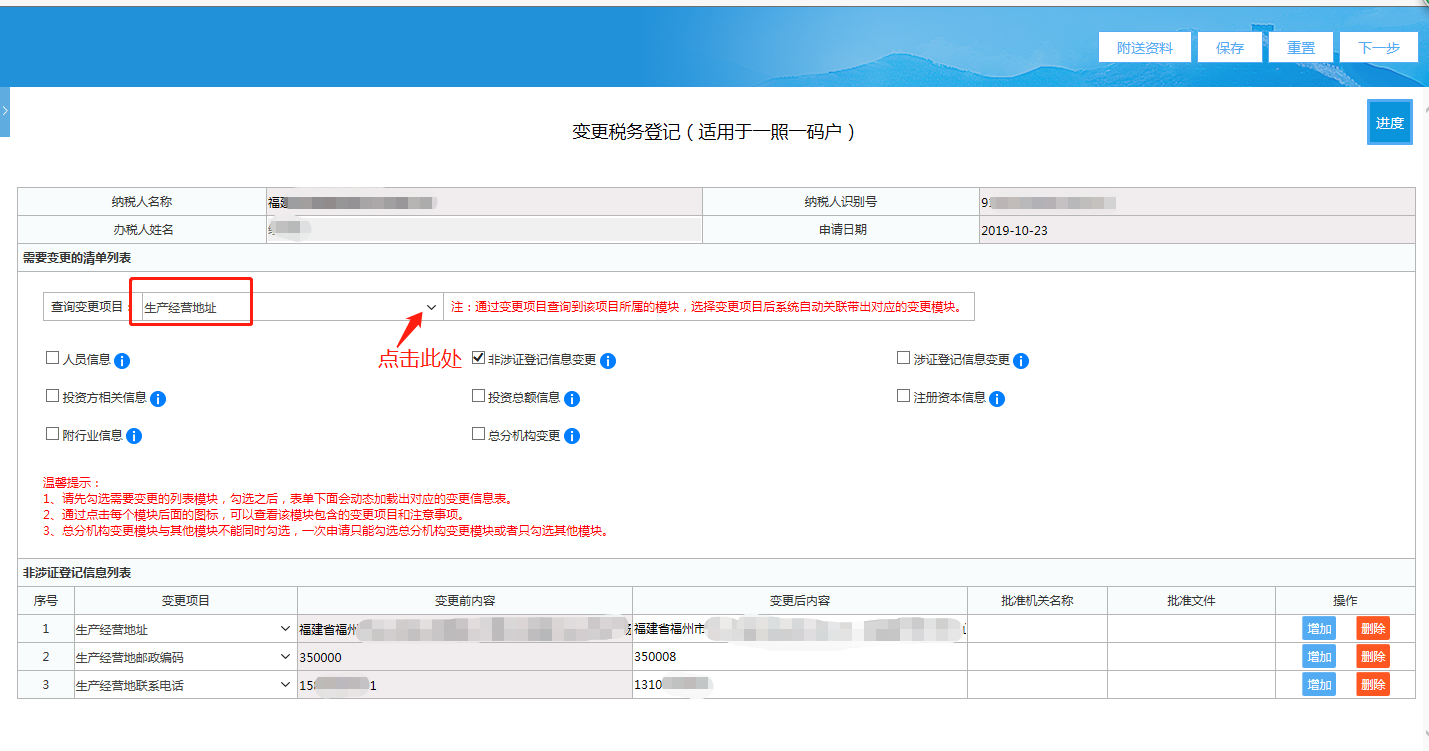1429x751 pixels.
Task: Click info icon next to 注册资本信息
Action: point(997,399)
